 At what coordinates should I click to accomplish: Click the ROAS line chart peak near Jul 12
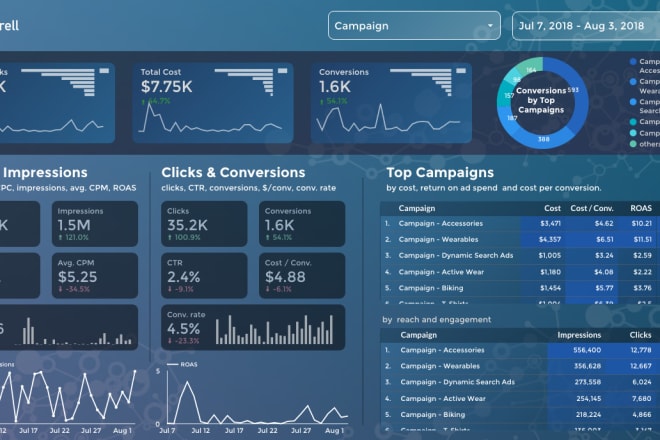point(186,382)
